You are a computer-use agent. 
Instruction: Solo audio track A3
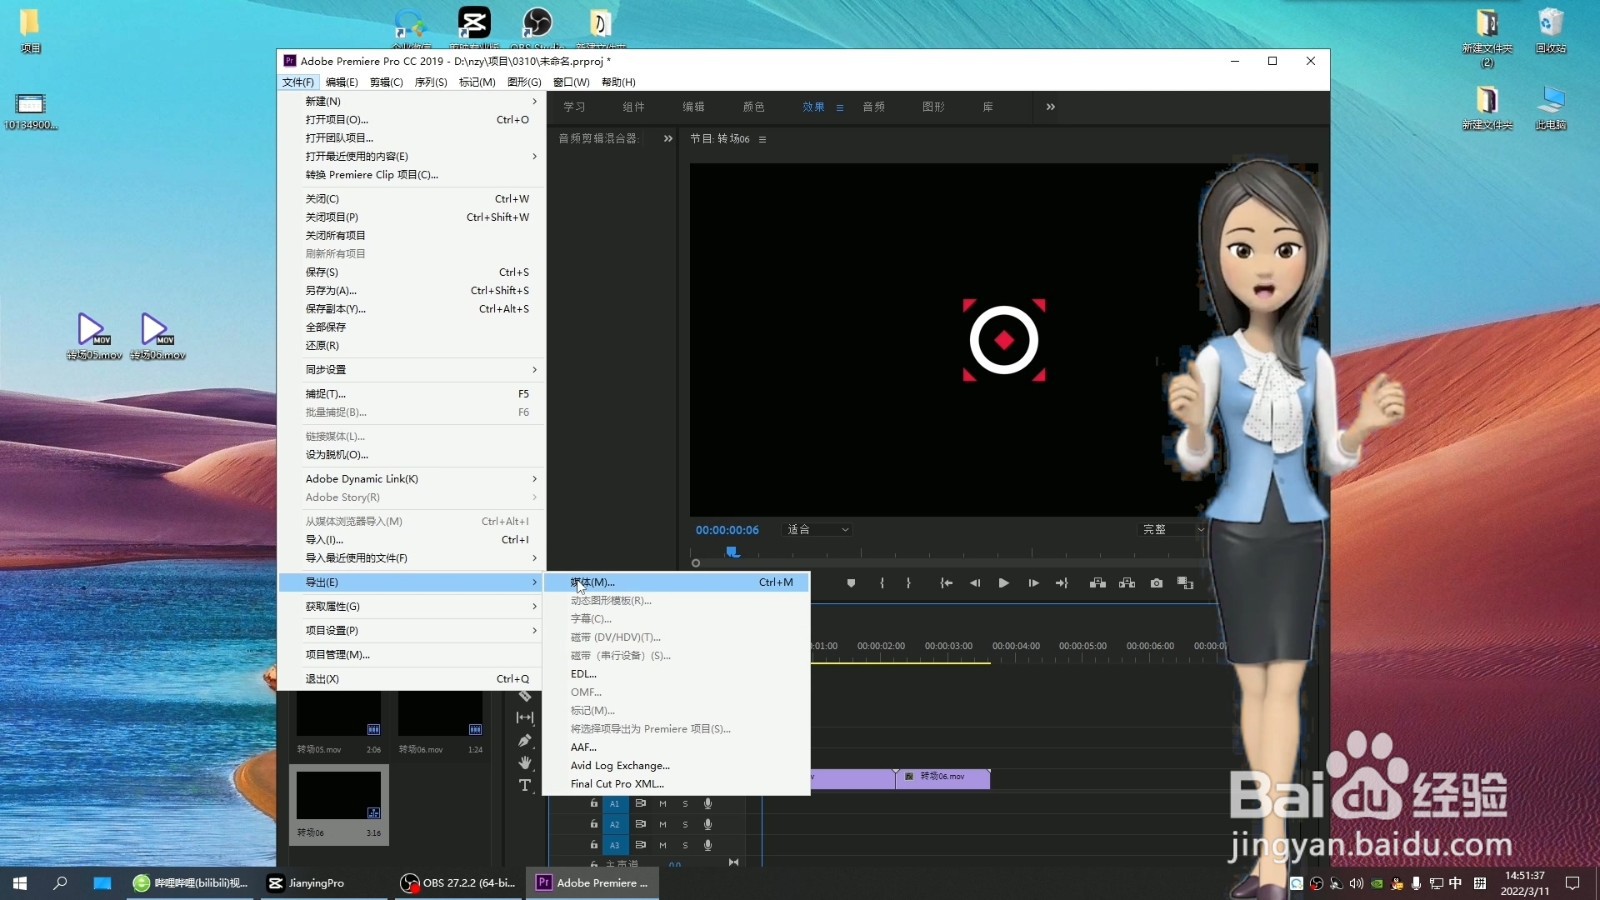point(685,845)
